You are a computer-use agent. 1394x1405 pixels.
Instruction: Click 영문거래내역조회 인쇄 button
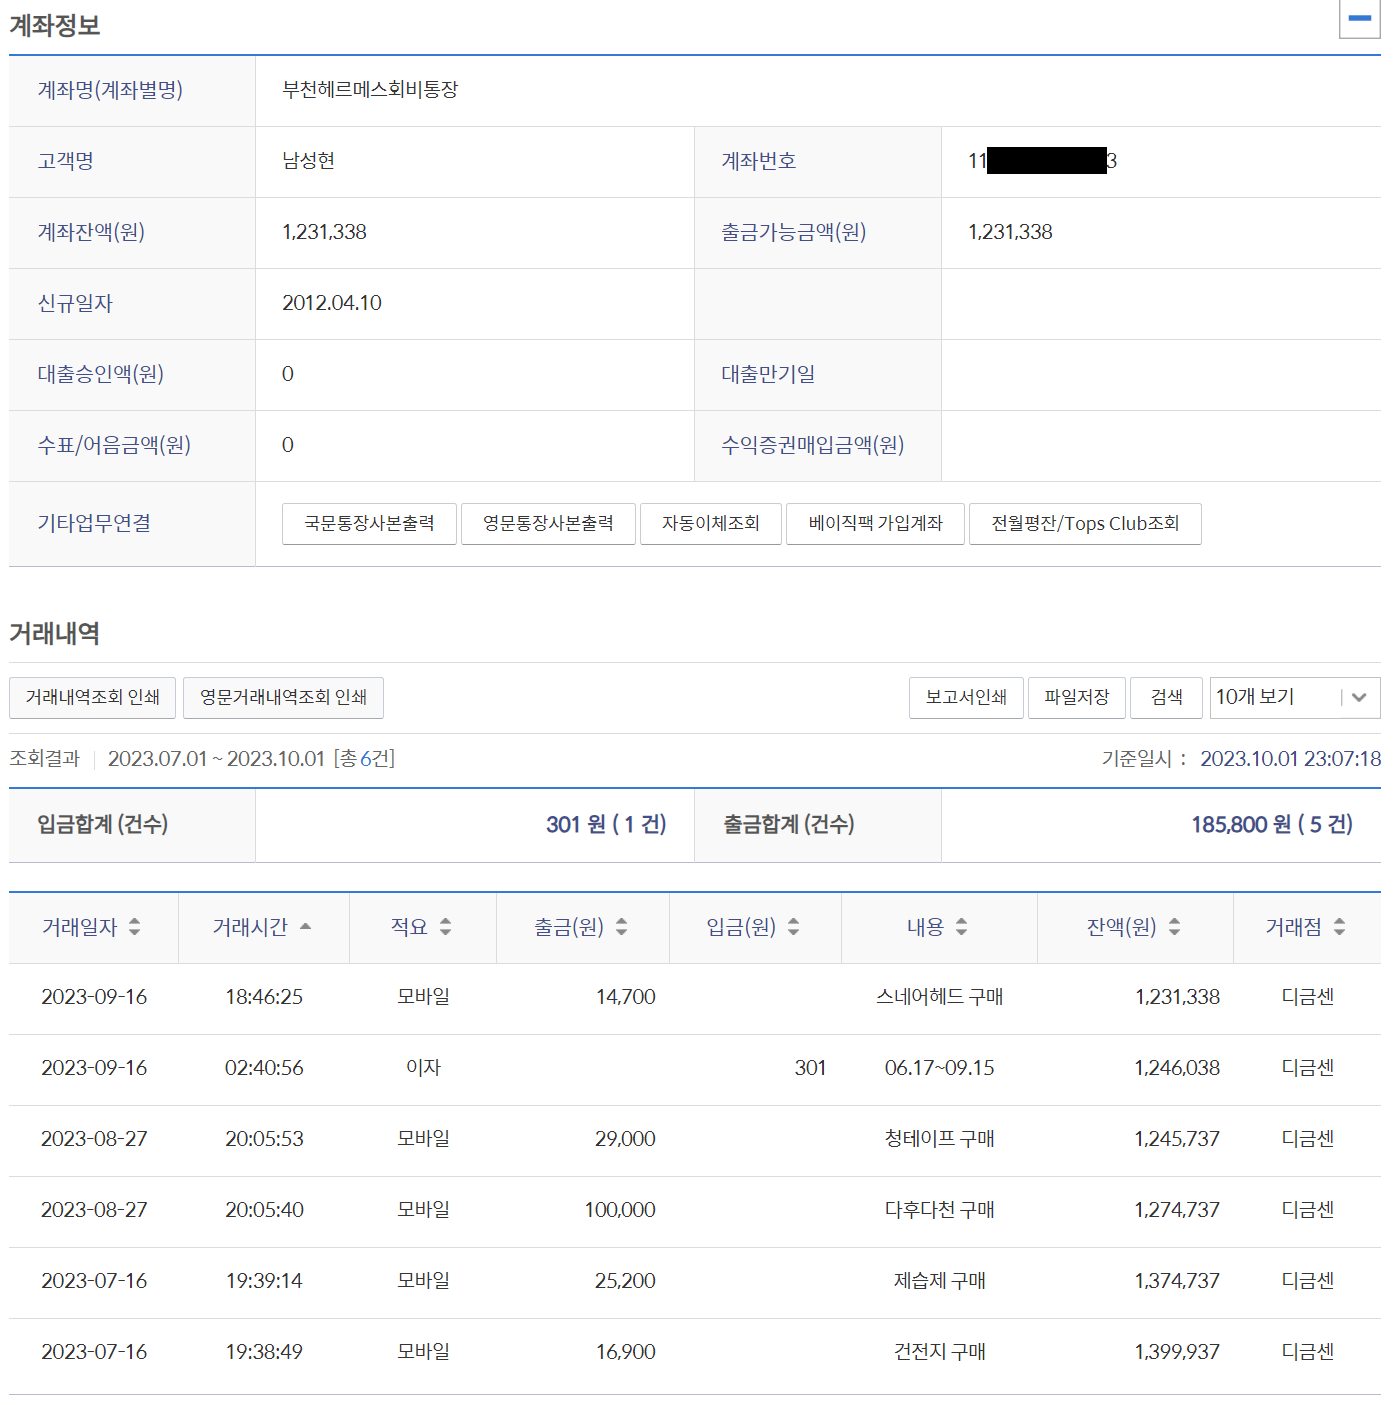tap(283, 698)
